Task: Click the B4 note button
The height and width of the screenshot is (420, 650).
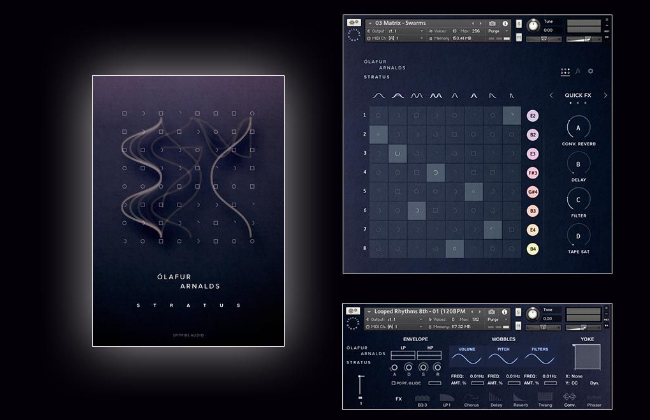Action: [x=533, y=249]
